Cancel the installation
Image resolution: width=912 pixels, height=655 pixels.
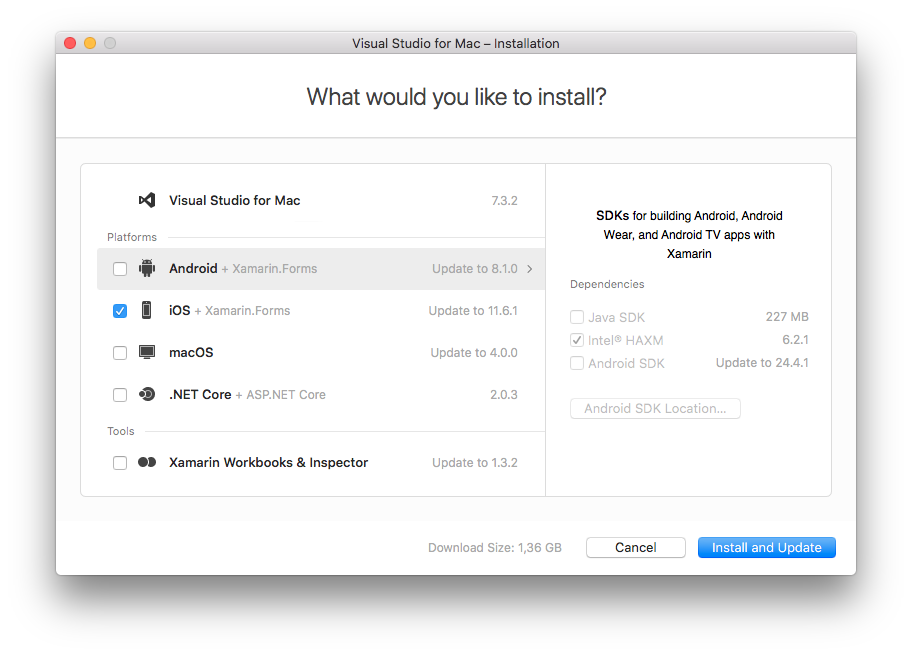coord(636,547)
